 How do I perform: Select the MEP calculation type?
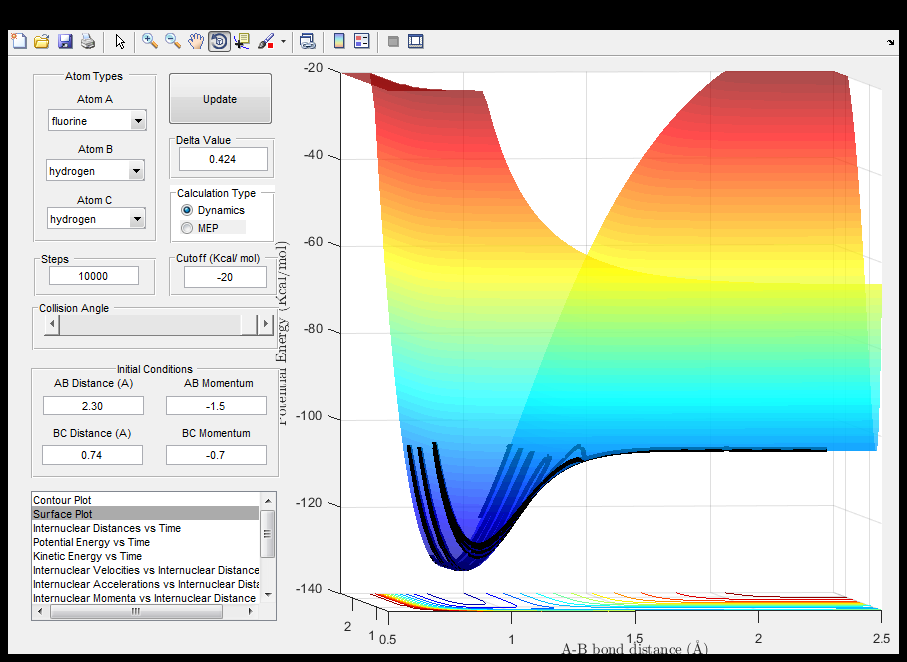187,228
